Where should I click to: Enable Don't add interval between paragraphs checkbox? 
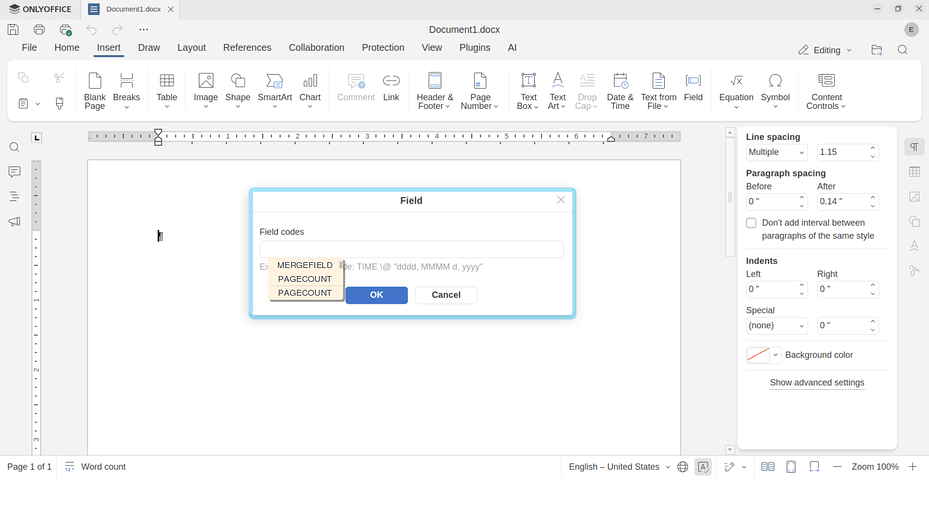coord(751,223)
